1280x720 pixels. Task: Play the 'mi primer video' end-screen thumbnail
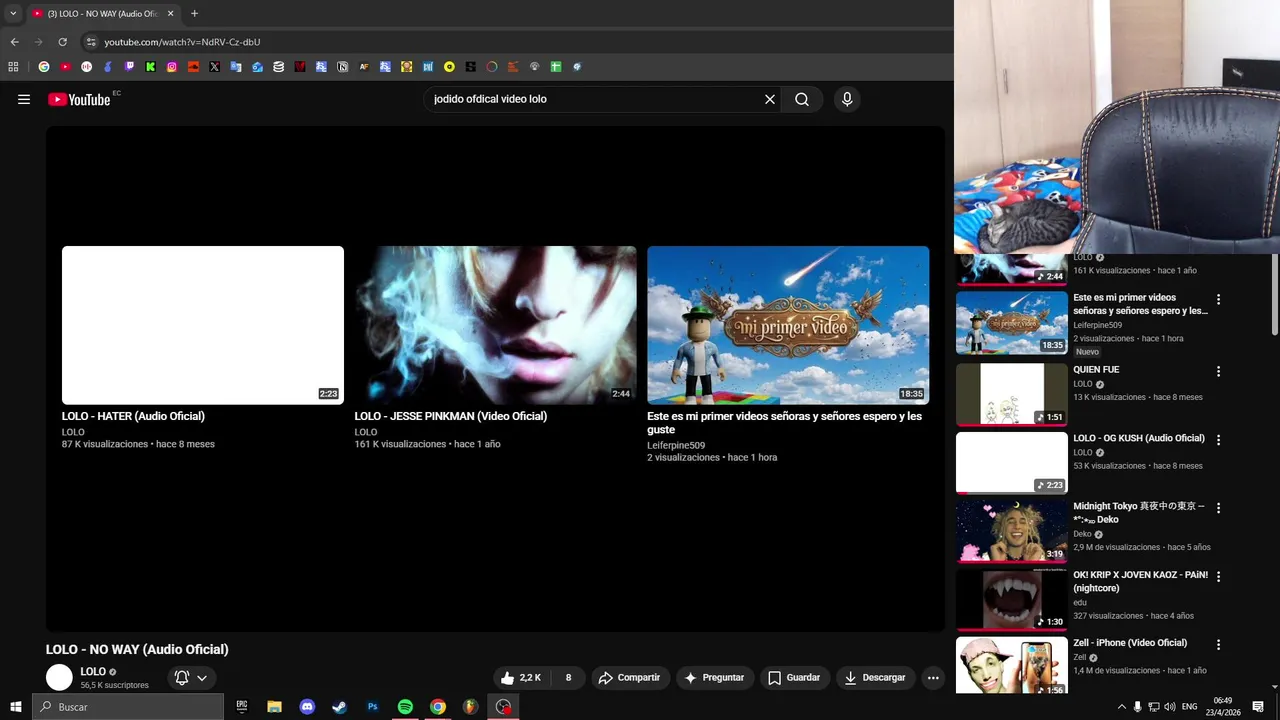pyautogui.click(x=788, y=325)
